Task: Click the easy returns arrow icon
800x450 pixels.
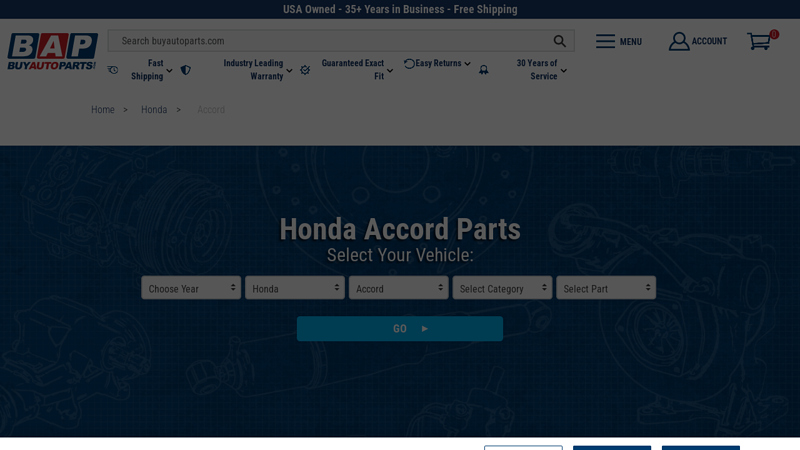Action: point(409,64)
